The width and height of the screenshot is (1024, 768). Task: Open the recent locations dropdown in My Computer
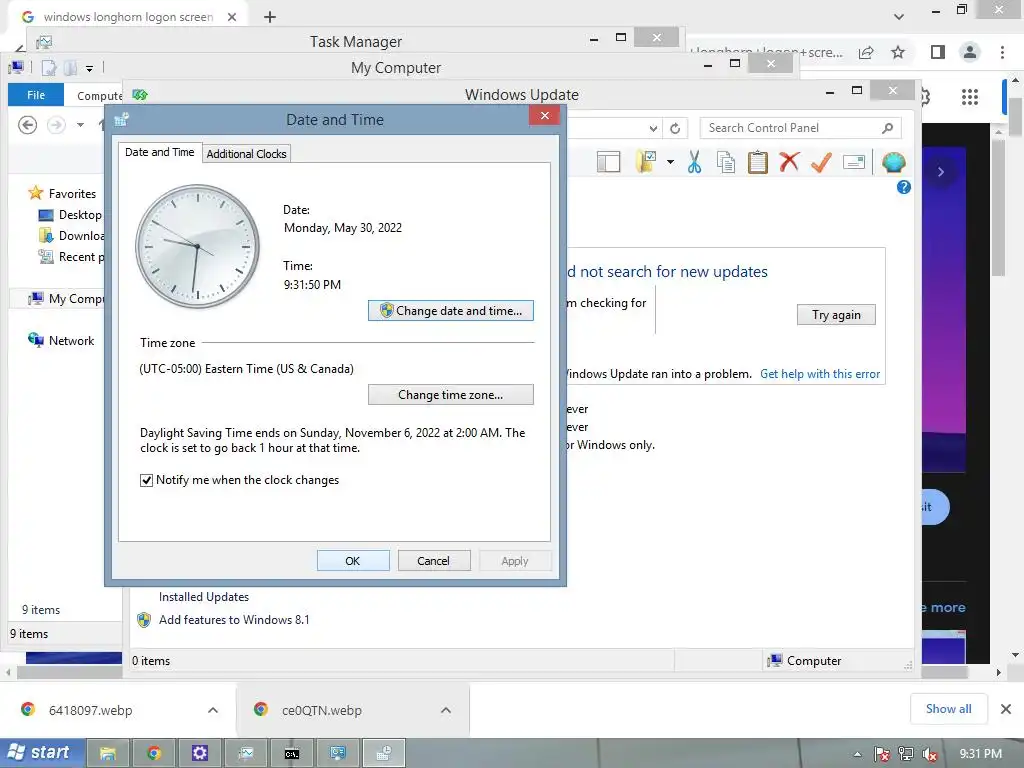[x=80, y=125]
